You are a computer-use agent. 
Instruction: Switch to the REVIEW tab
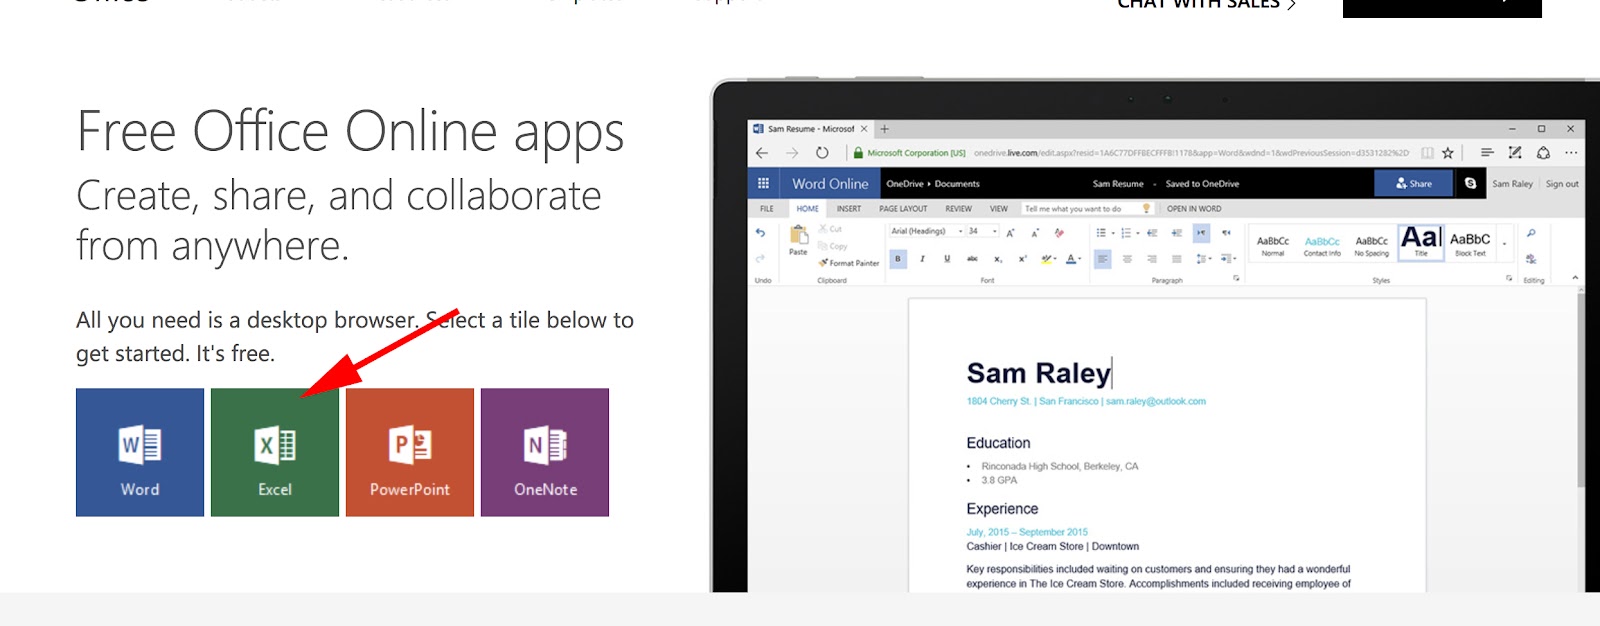pyautogui.click(x=959, y=209)
